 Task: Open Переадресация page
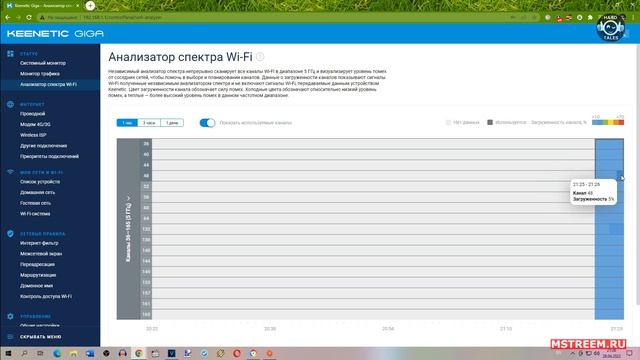point(38,264)
